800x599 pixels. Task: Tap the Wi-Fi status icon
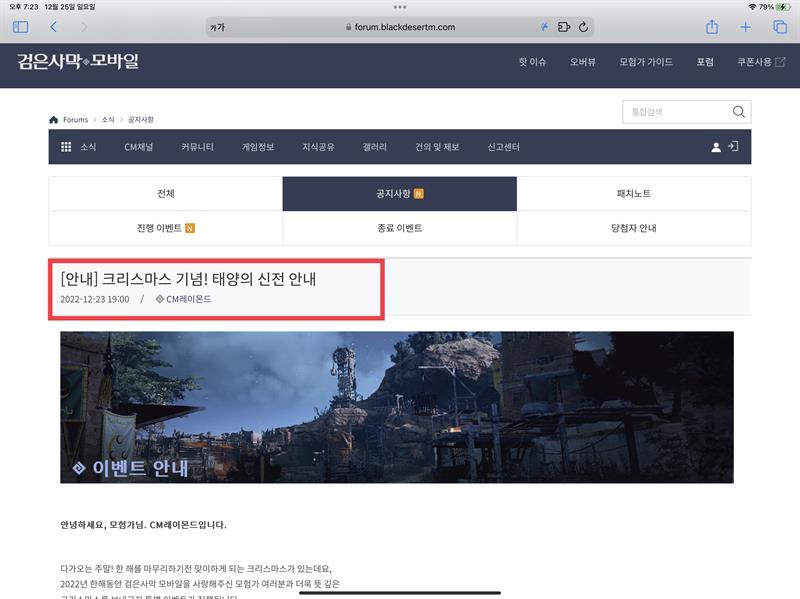752,7
